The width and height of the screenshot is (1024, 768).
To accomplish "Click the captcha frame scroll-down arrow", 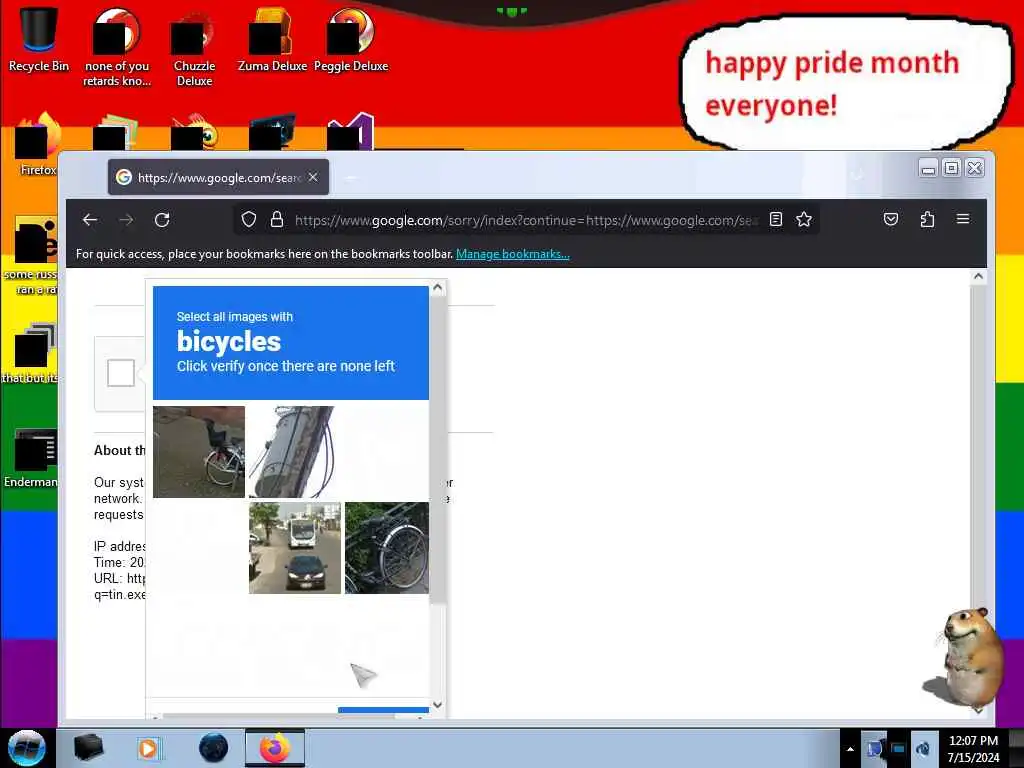I will click(438, 705).
